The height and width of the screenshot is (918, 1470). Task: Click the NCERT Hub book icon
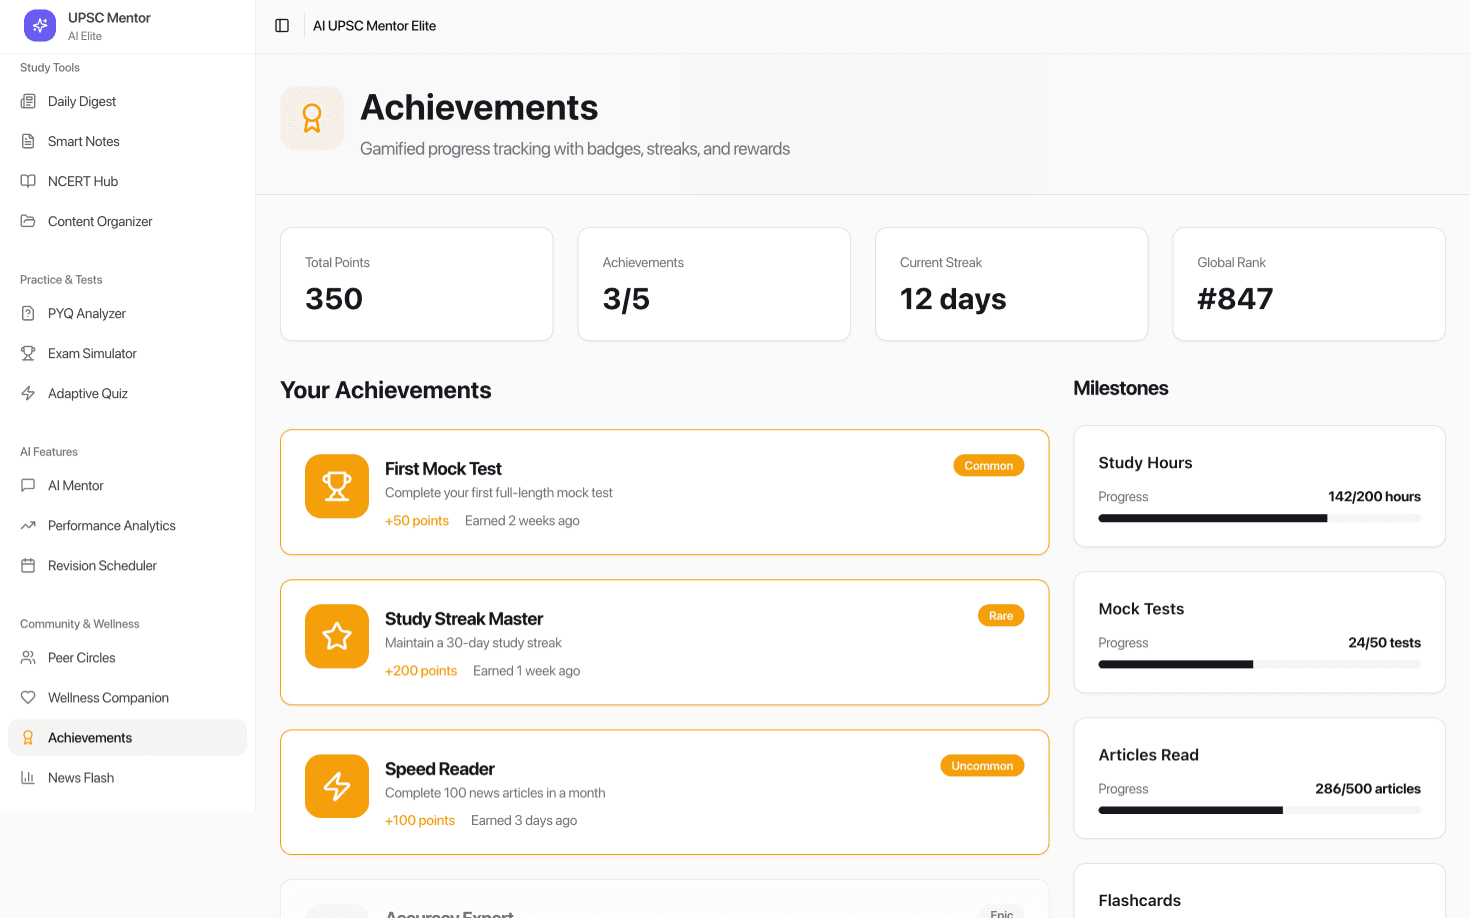[x=28, y=181]
